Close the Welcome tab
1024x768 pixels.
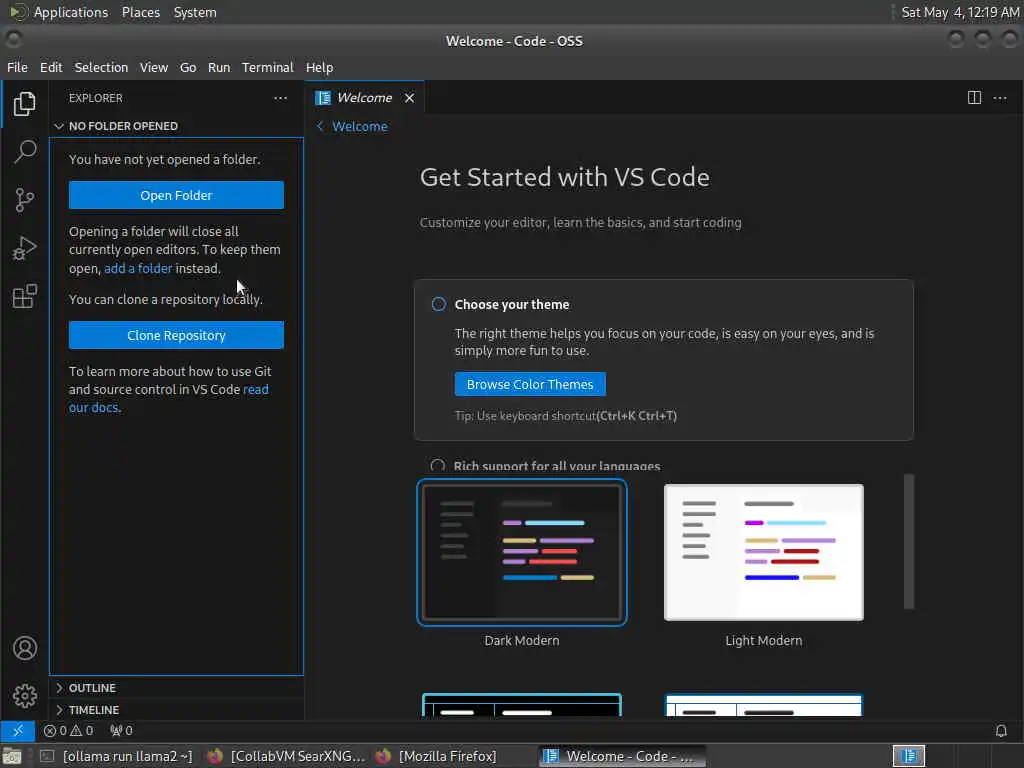pos(409,98)
